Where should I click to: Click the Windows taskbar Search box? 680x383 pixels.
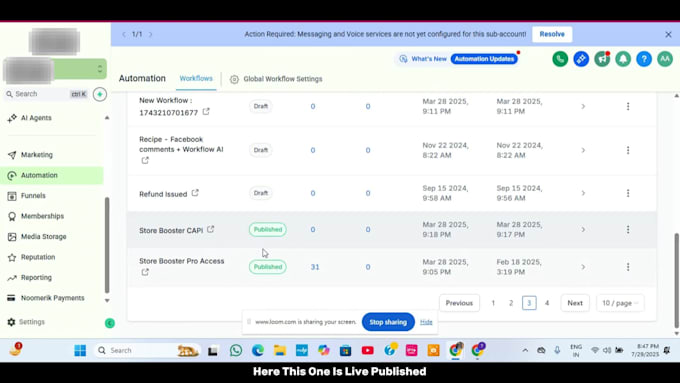tap(147, 350)
